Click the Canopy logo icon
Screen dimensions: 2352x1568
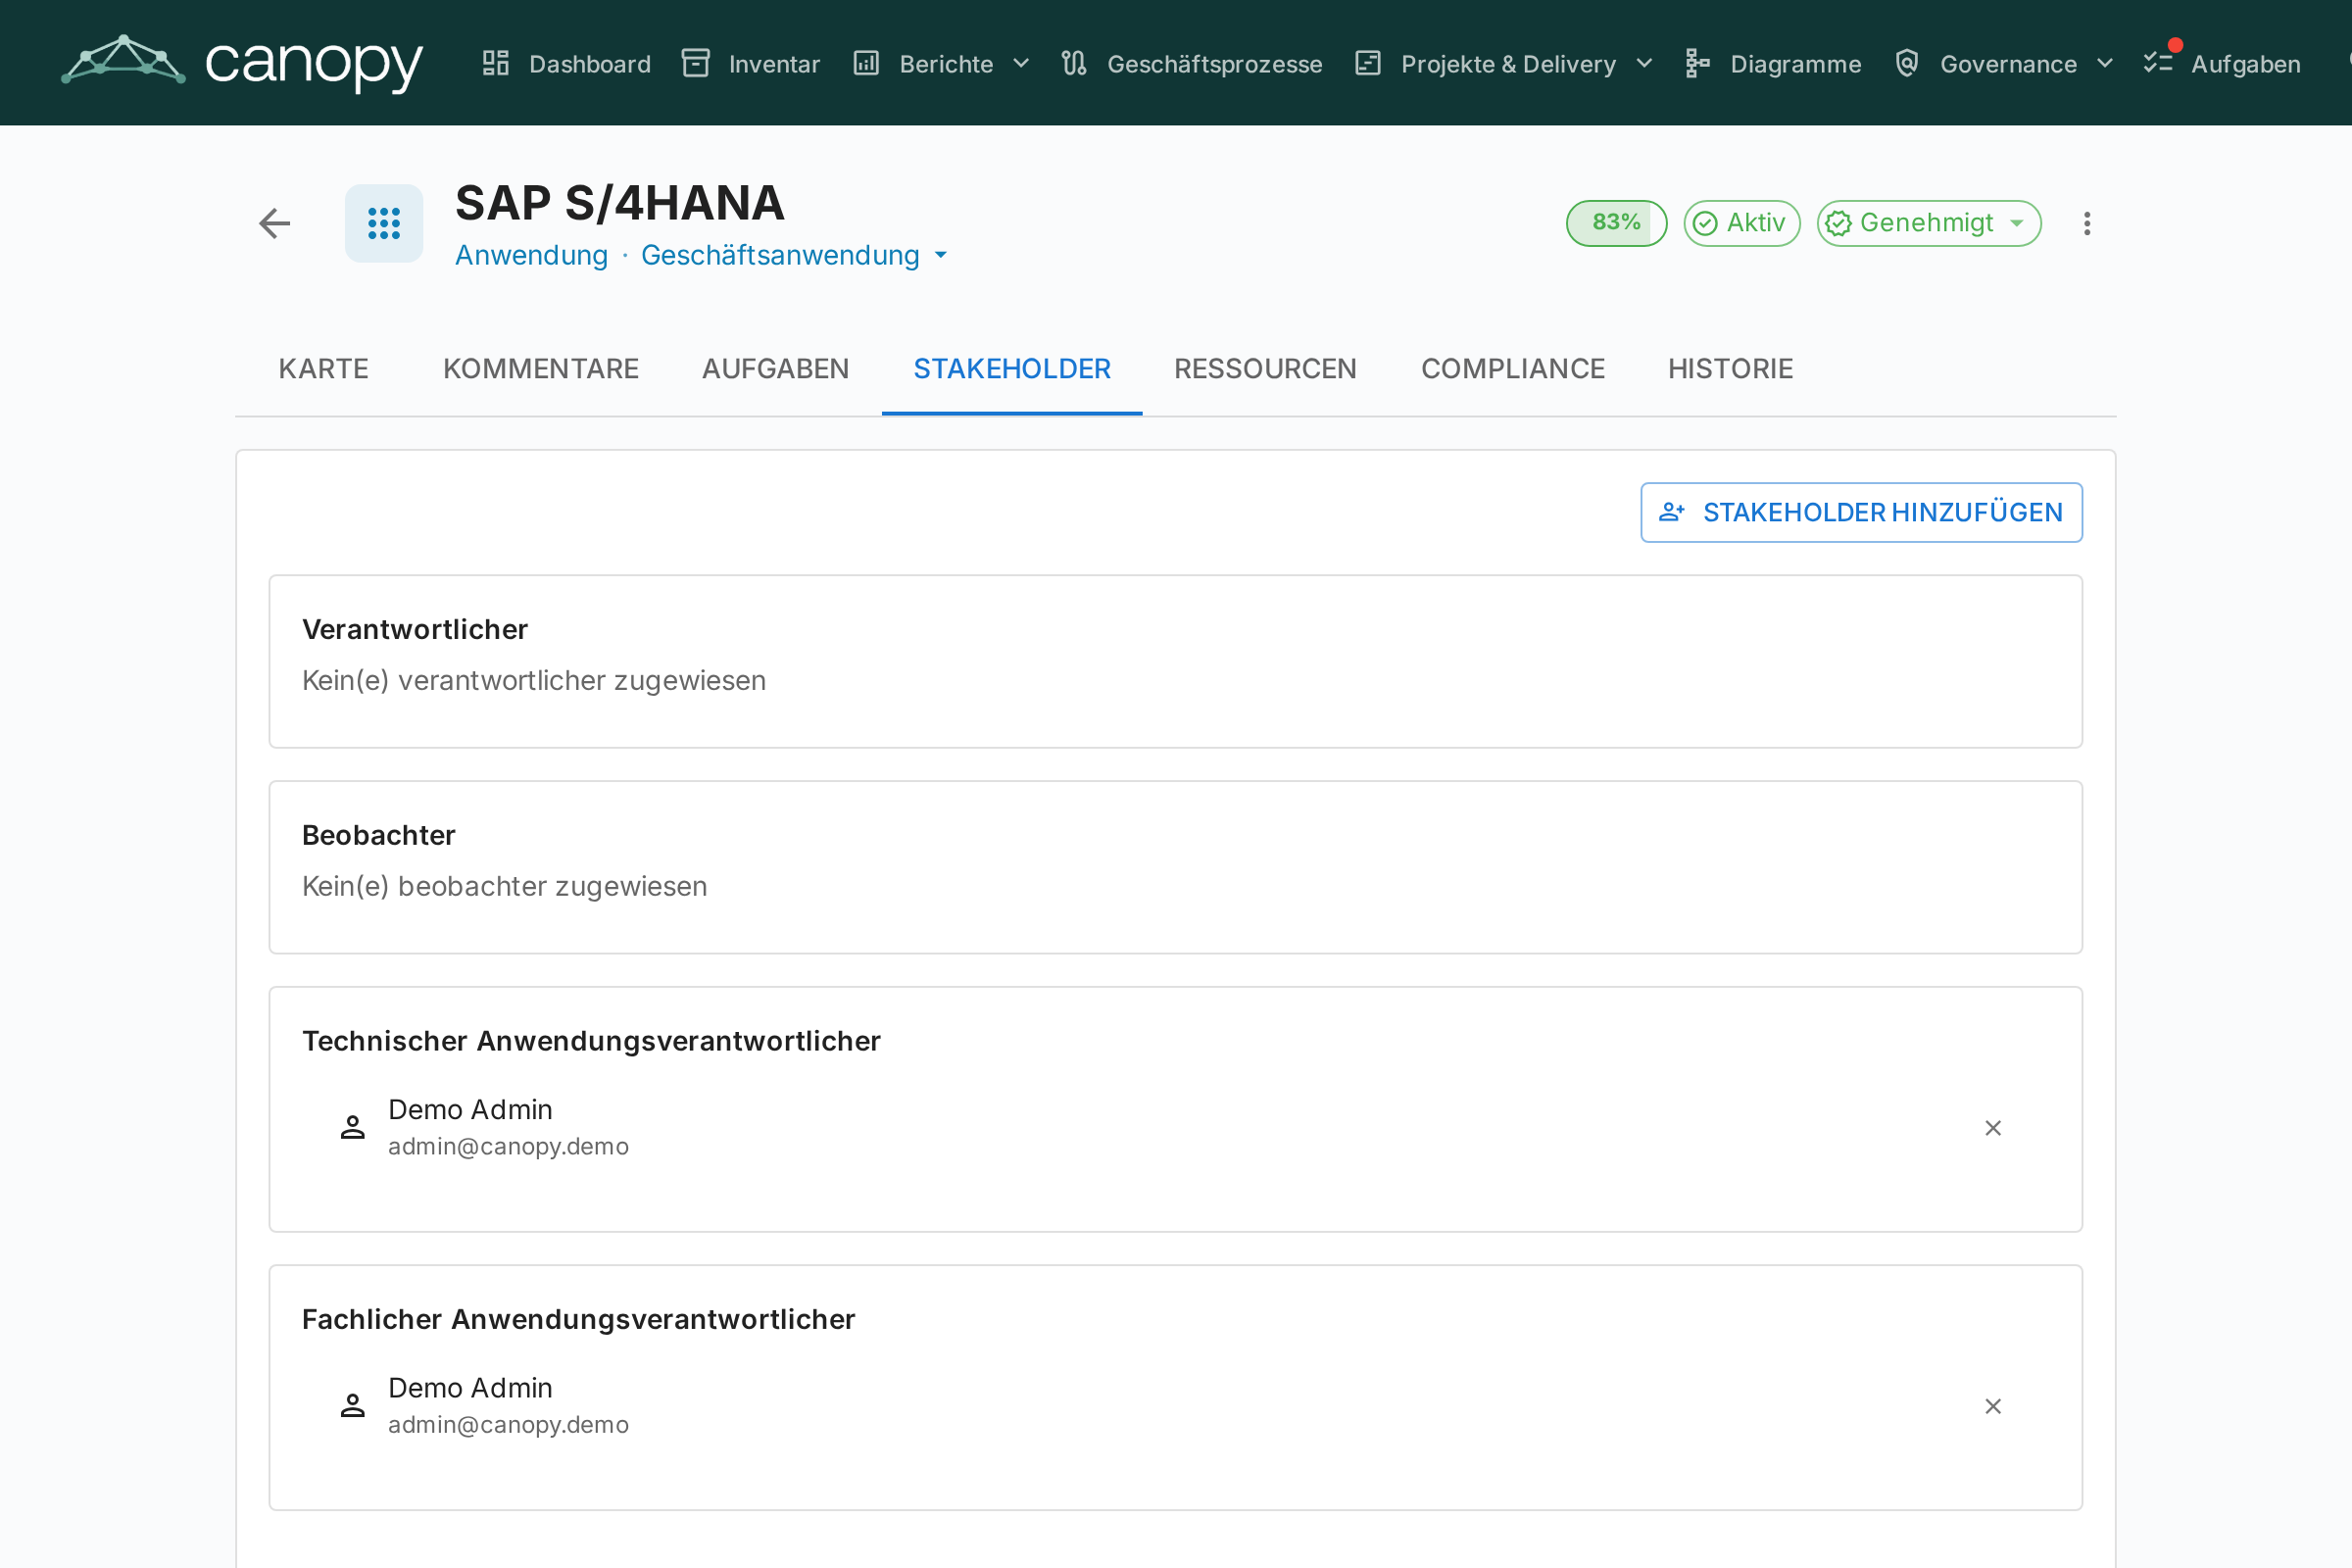coord(123,60)
